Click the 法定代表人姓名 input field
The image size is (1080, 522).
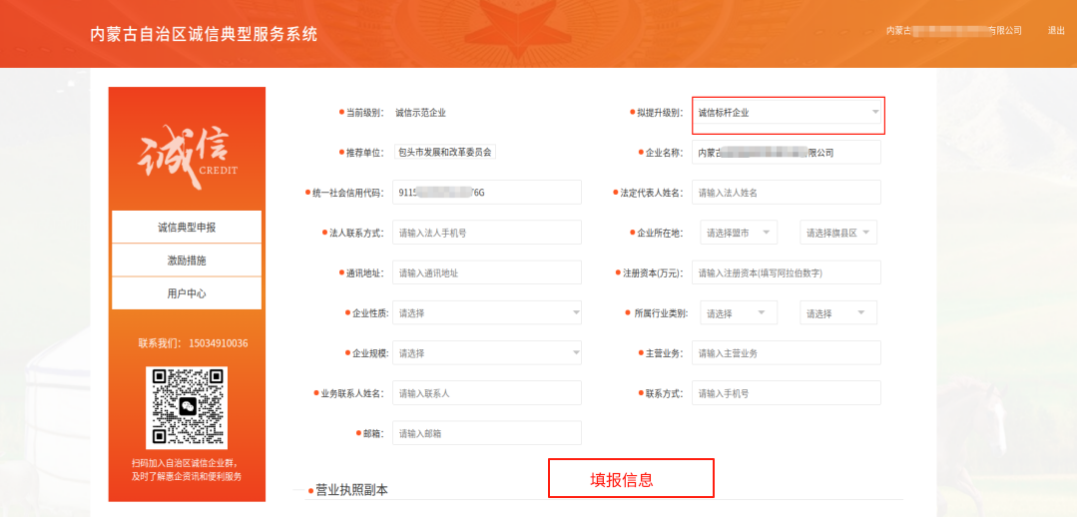point(786,192)
